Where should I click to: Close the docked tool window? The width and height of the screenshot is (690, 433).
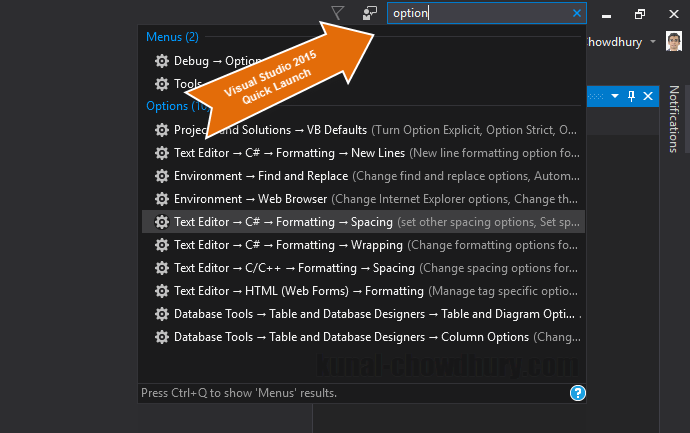[648, 96]
